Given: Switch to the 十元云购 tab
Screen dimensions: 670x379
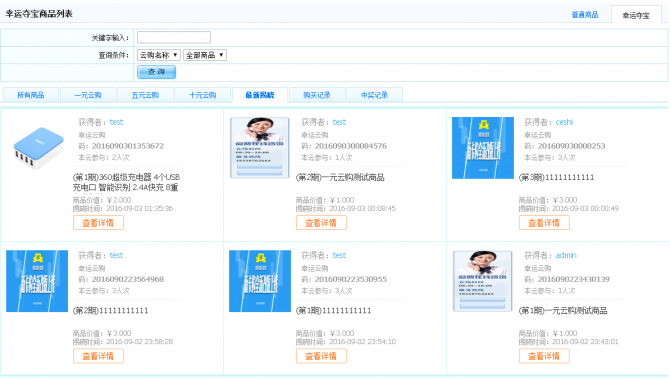Looking at the screenshot, I should pos(203,95).
